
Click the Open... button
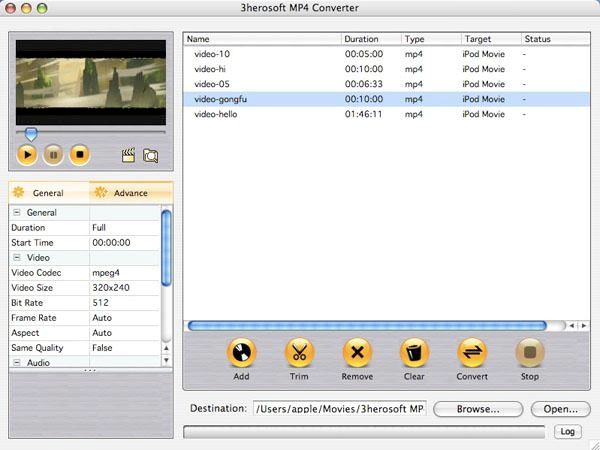[x=561, y=409]
